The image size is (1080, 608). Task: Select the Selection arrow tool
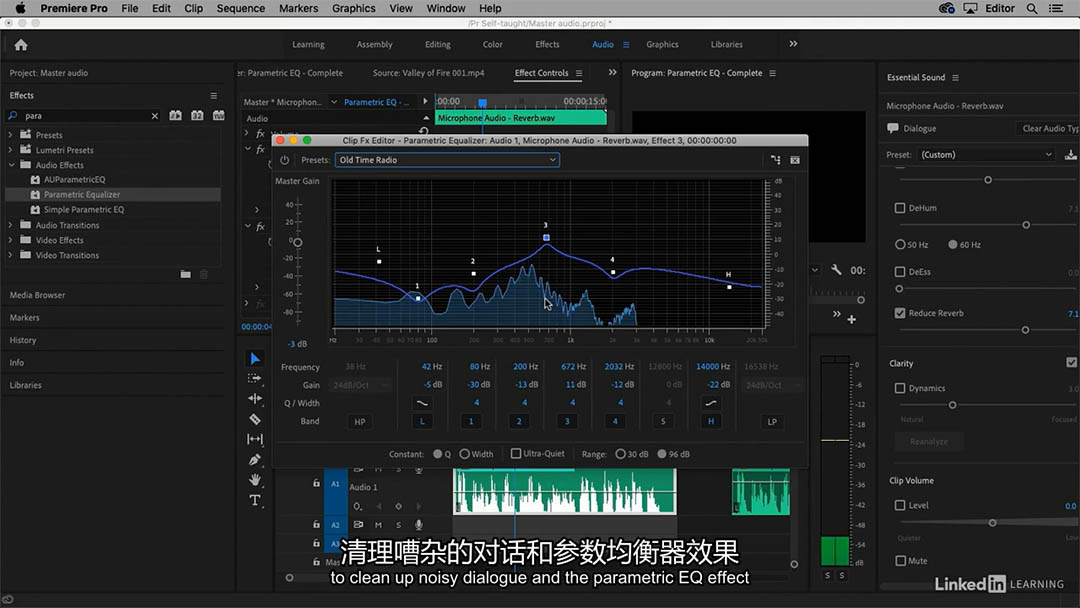(255, 359)
